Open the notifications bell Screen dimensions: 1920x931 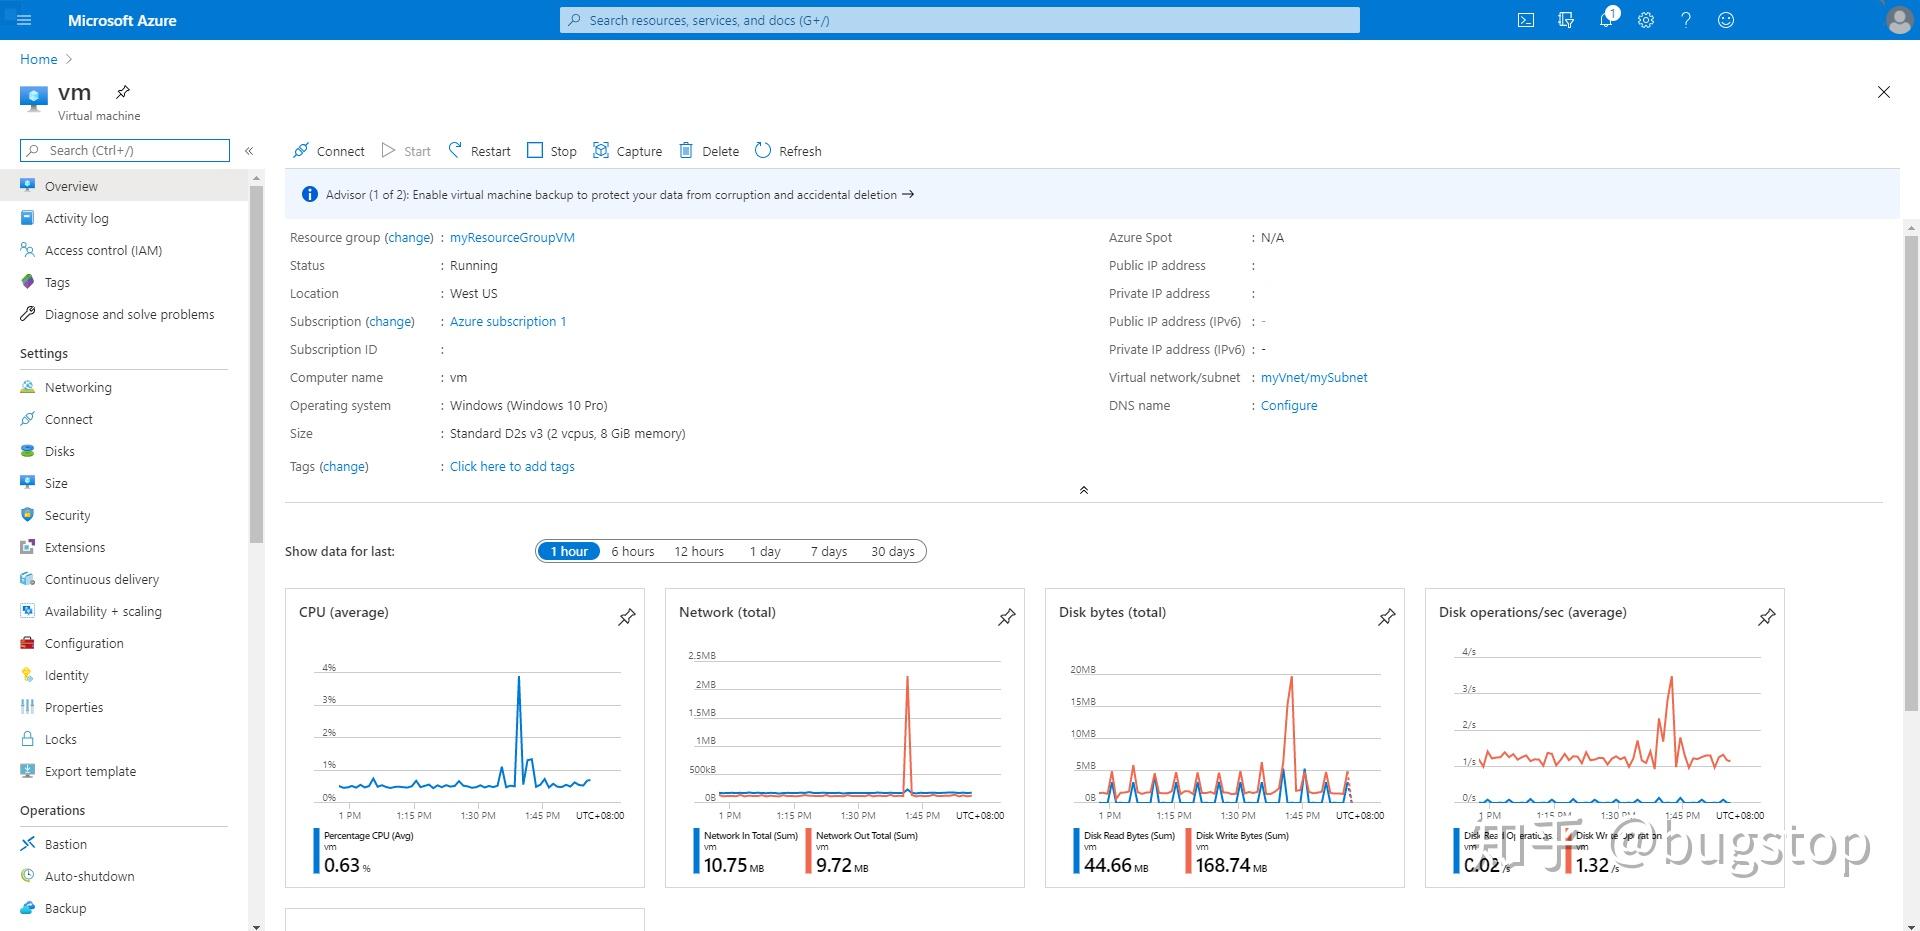(x=1606, y=20)
